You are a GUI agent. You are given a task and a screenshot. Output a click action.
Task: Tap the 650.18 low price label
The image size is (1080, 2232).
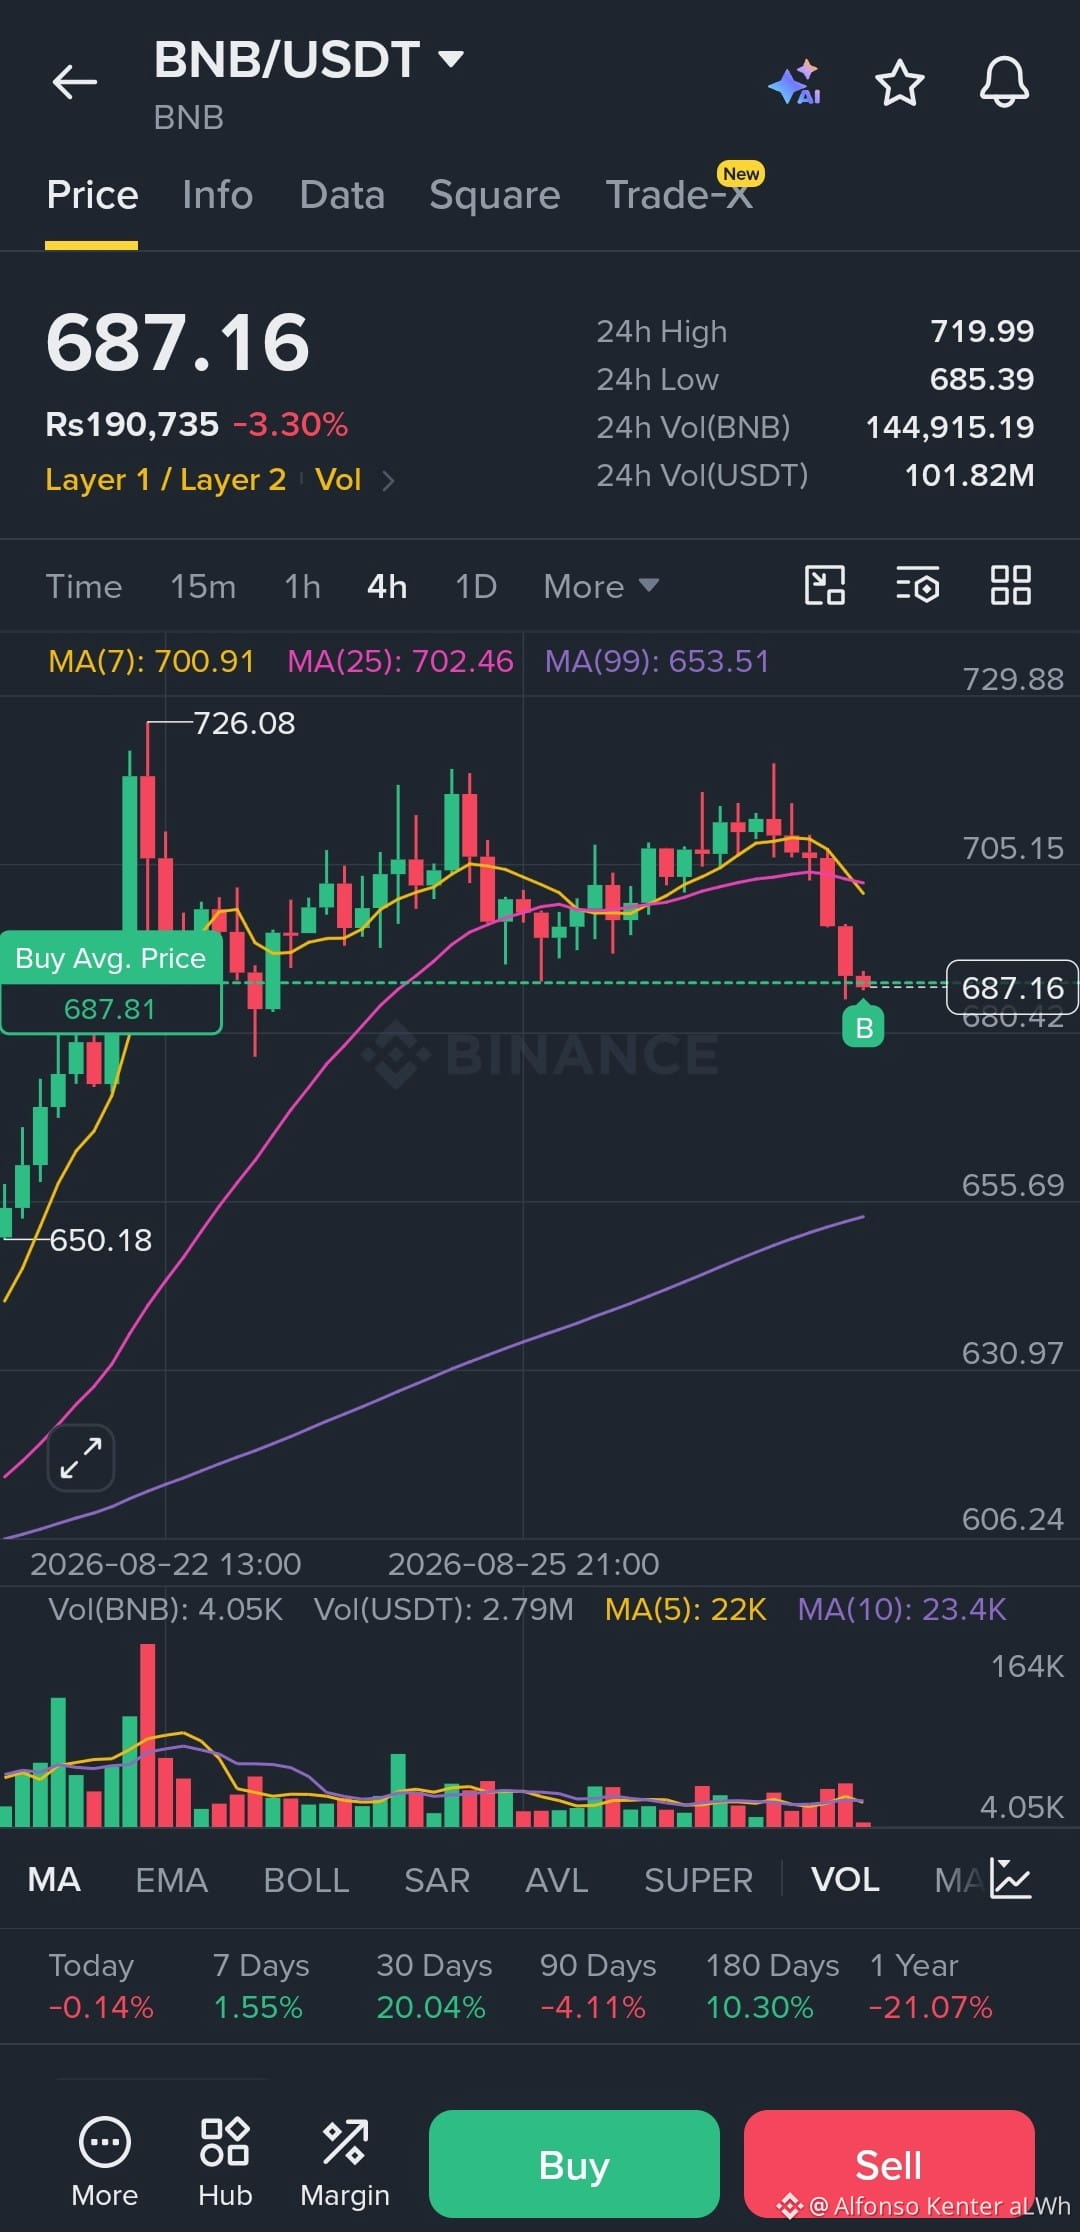coord(101,1240)
